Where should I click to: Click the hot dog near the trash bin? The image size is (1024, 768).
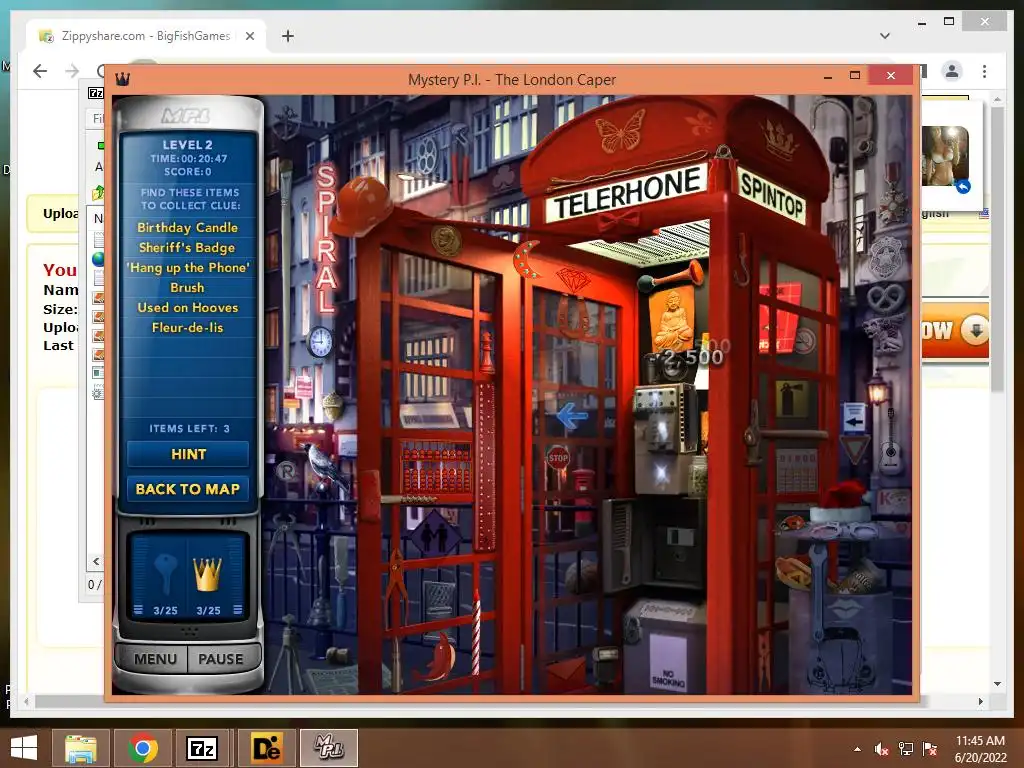pyautogui.click(x=793, y=571)
